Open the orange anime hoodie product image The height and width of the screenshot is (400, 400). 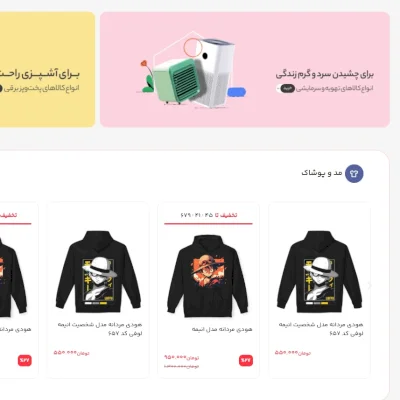(208, 275)
